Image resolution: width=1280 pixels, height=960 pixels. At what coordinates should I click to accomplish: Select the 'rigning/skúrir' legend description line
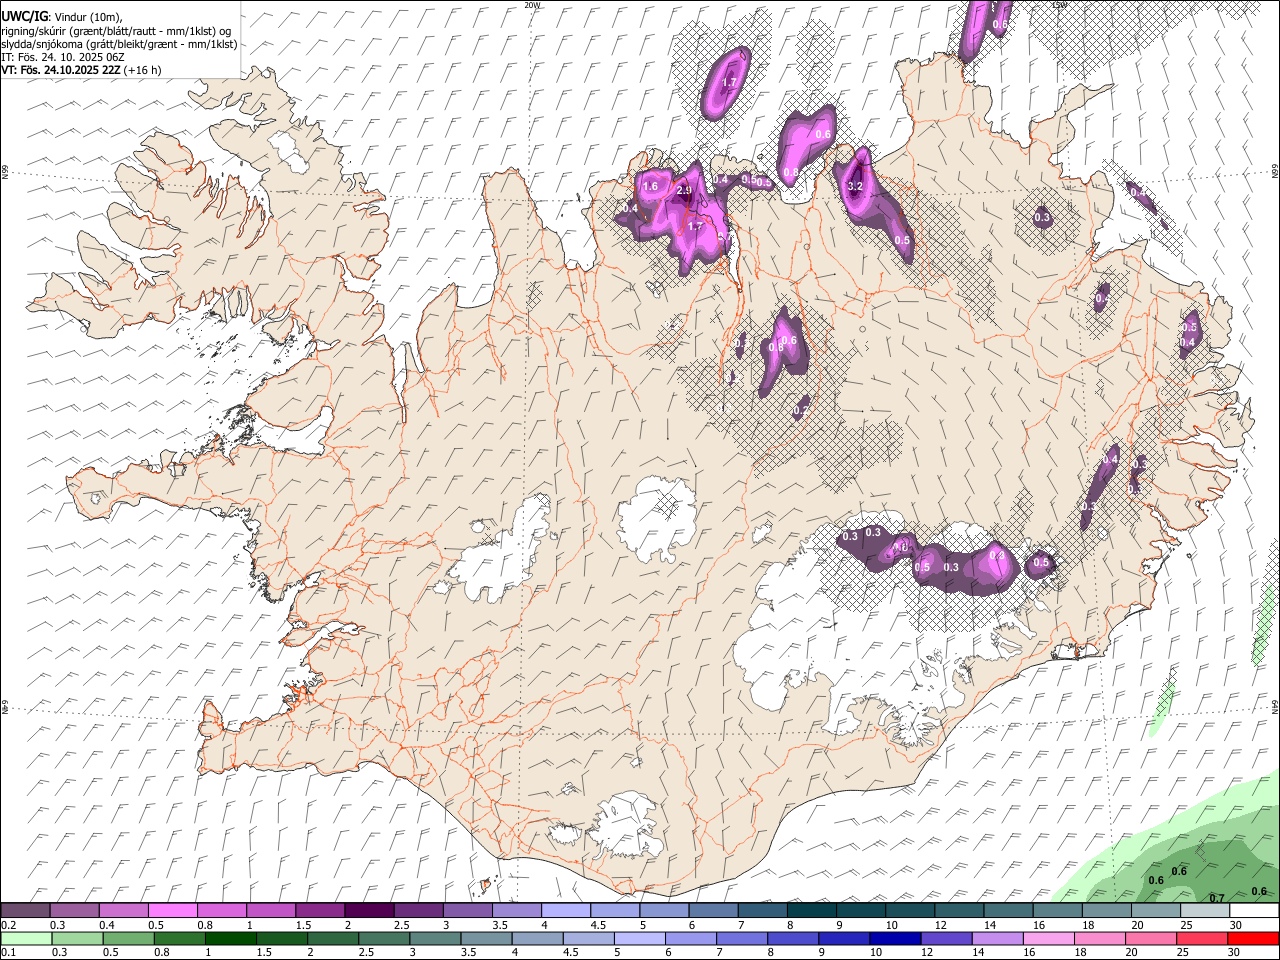pos(116,30)
